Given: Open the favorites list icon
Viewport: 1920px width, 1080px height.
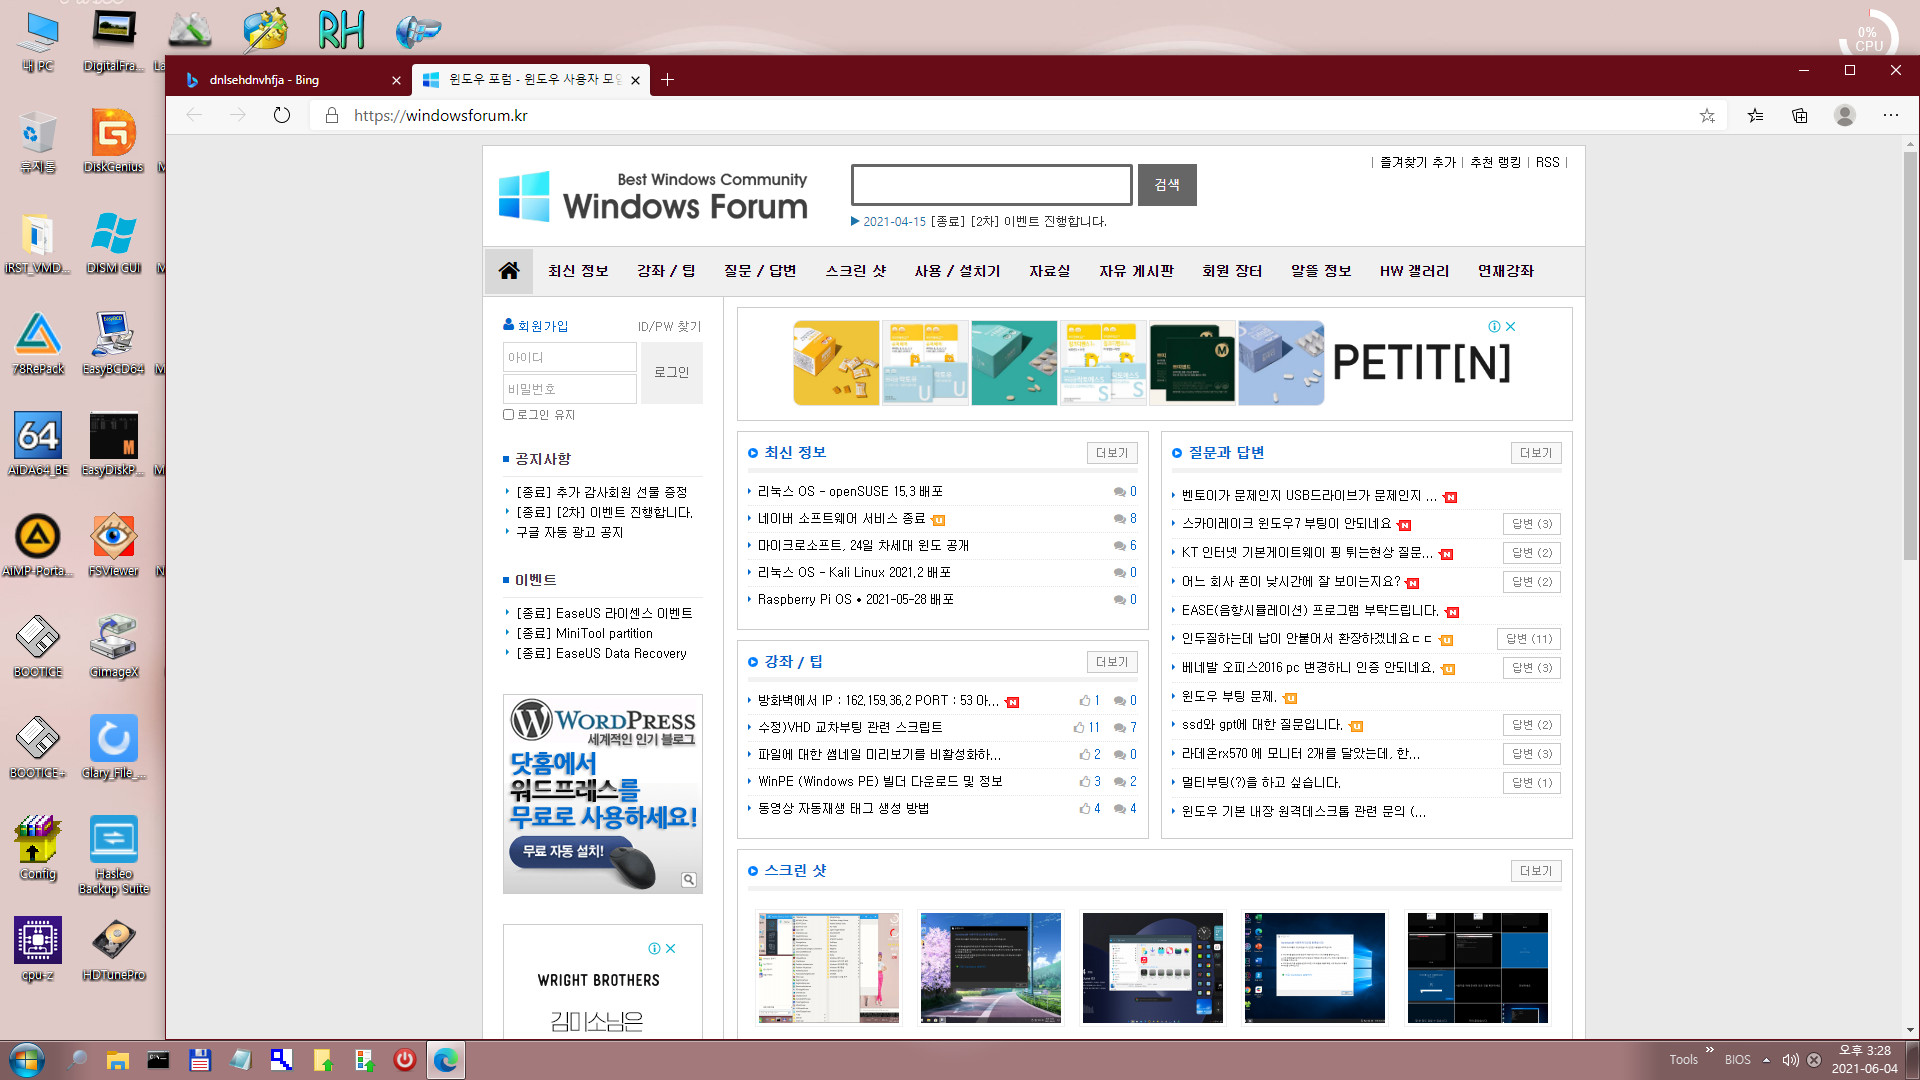Looking at the screenshot, I should pos(1755,116).
